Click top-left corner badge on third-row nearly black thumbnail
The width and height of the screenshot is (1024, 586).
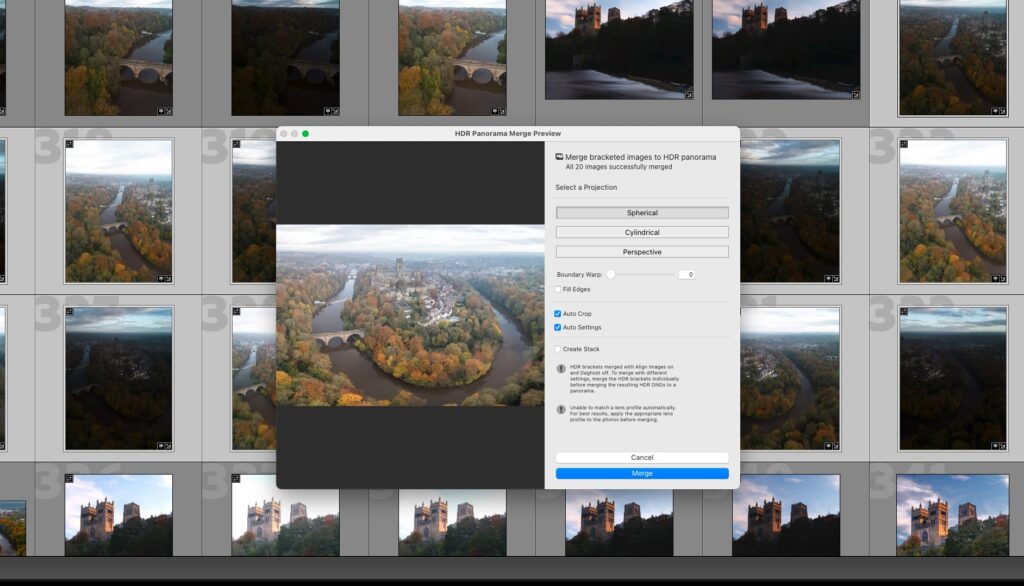(x=904, y=312)
